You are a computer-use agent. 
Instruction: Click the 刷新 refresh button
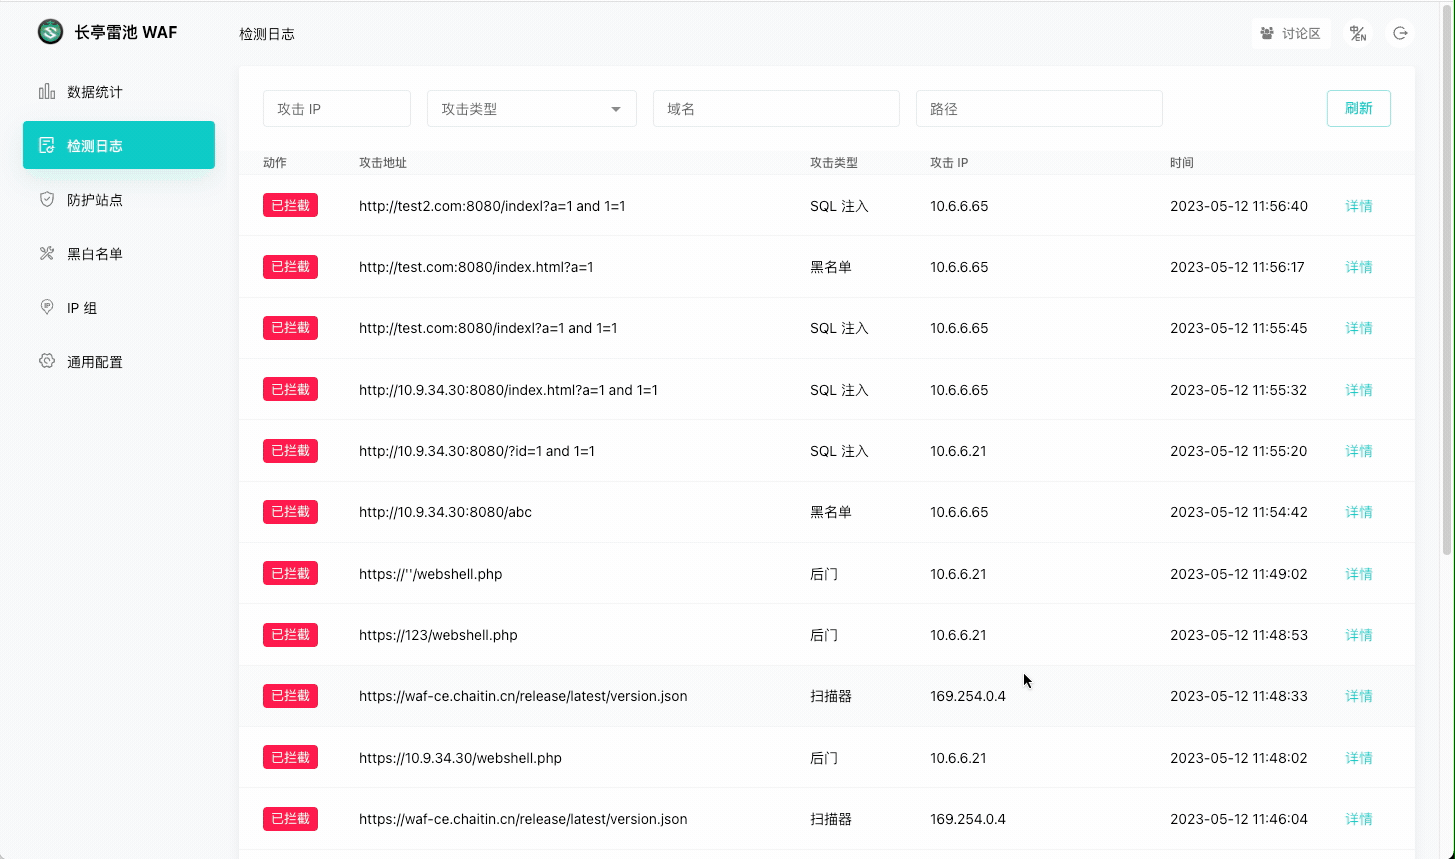pyautogui.click(x=1358, y=108)
